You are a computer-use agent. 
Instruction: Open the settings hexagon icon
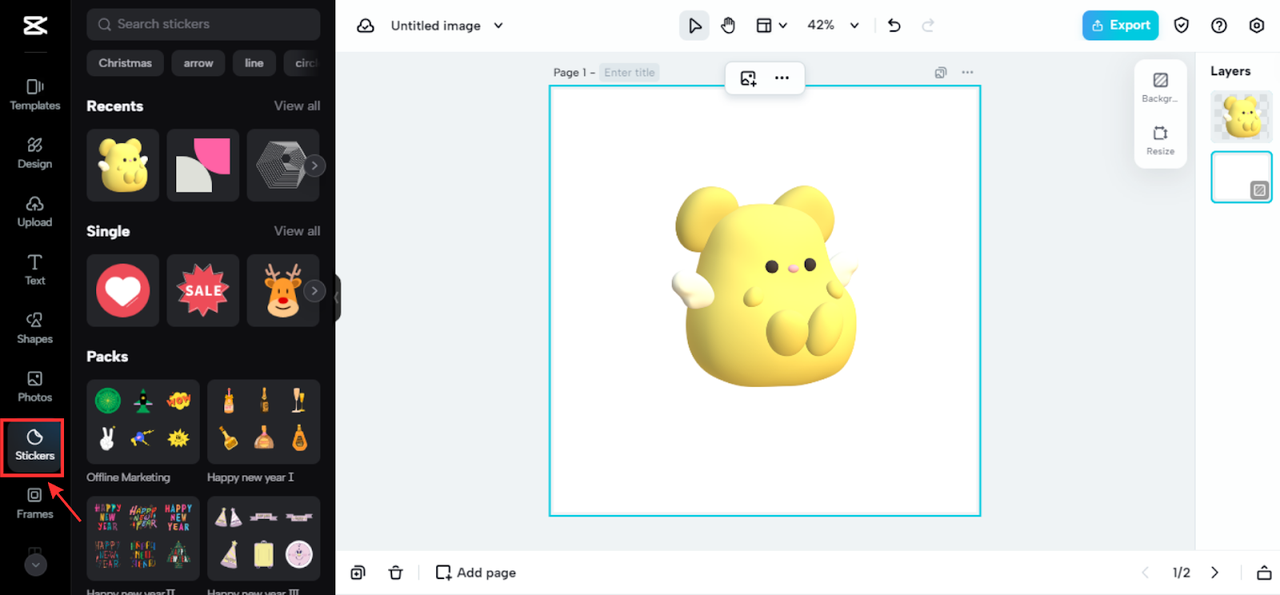click(x=1257, y=26)
